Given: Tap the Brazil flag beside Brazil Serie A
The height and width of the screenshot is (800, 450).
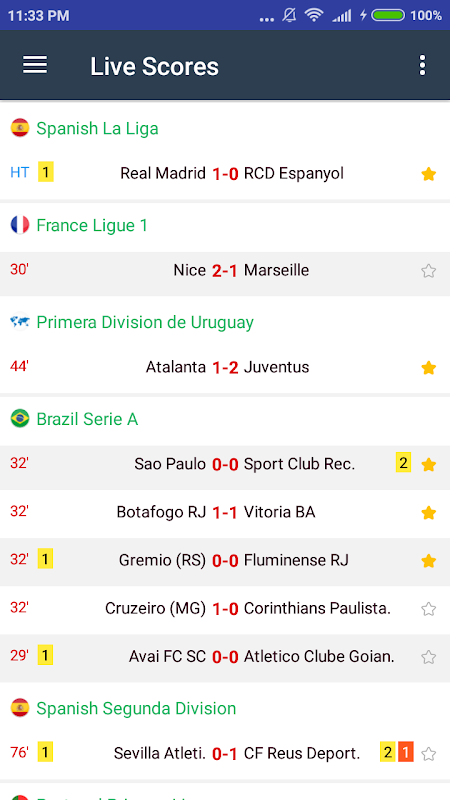Looking at the screenshot, I should pos(20,419).
